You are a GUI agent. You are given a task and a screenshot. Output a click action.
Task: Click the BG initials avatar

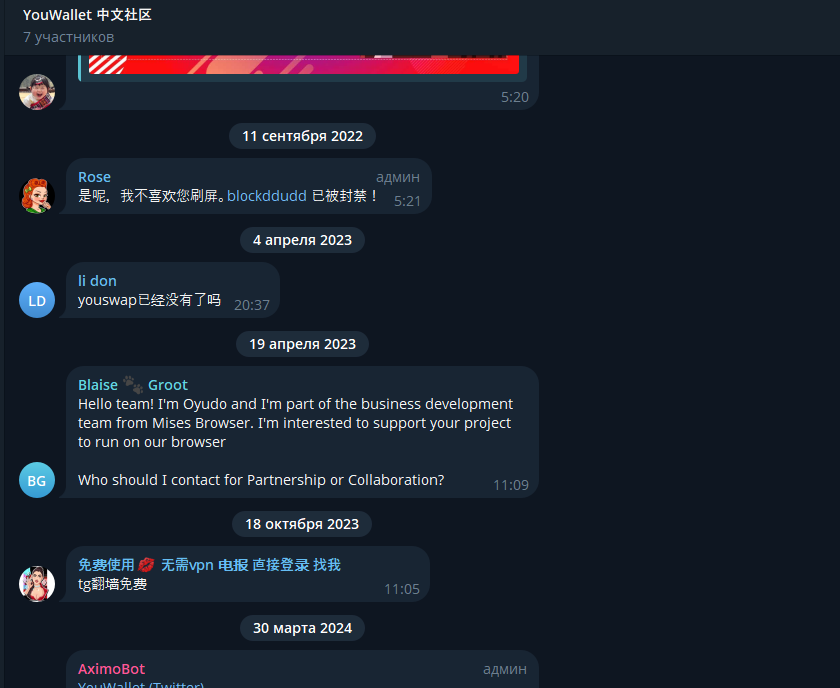tap(37, 480)
